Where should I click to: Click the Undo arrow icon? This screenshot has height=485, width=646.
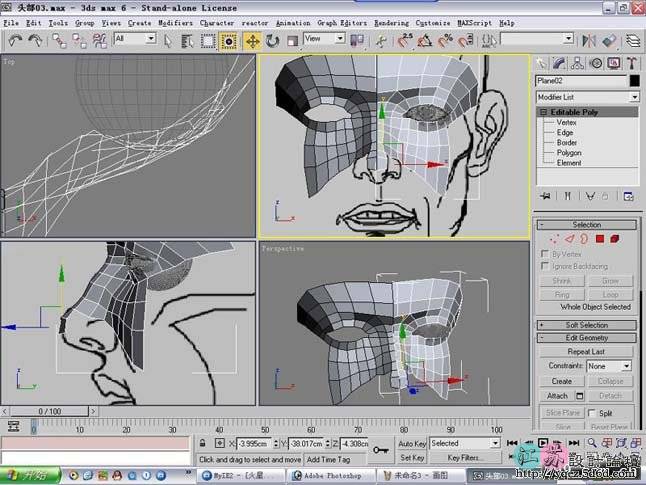(x=15, y=40)
